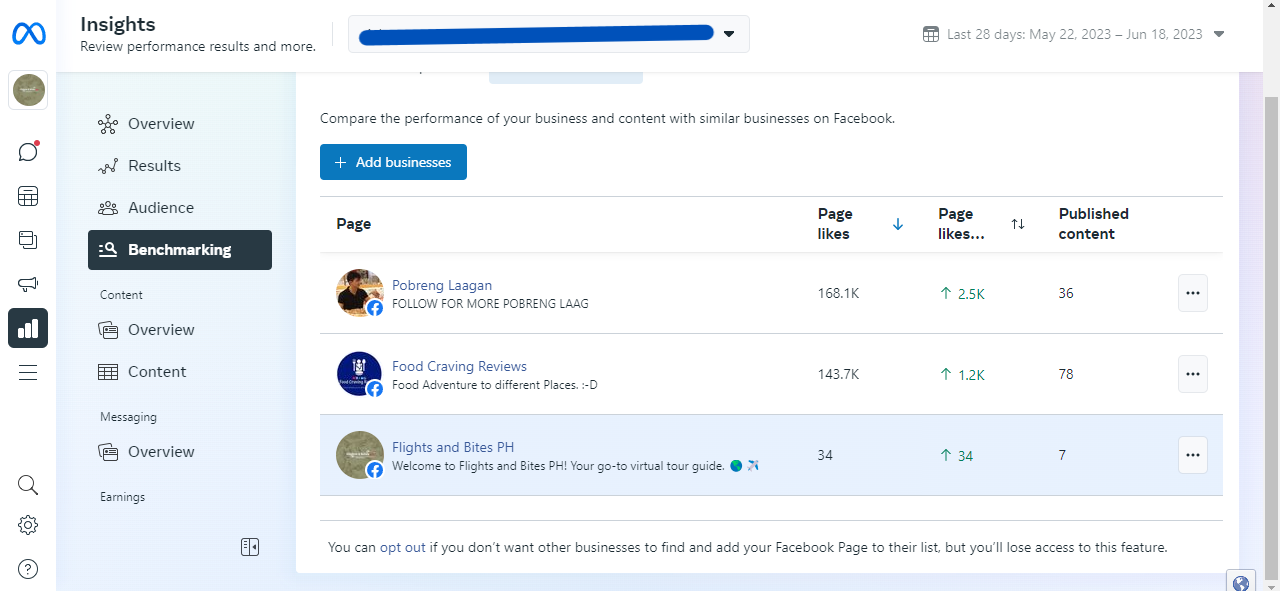Click the opt out link
Image resolution: width=1280 pixels, height=591 pixels.
pyautogui.click(x=402, y=547)
